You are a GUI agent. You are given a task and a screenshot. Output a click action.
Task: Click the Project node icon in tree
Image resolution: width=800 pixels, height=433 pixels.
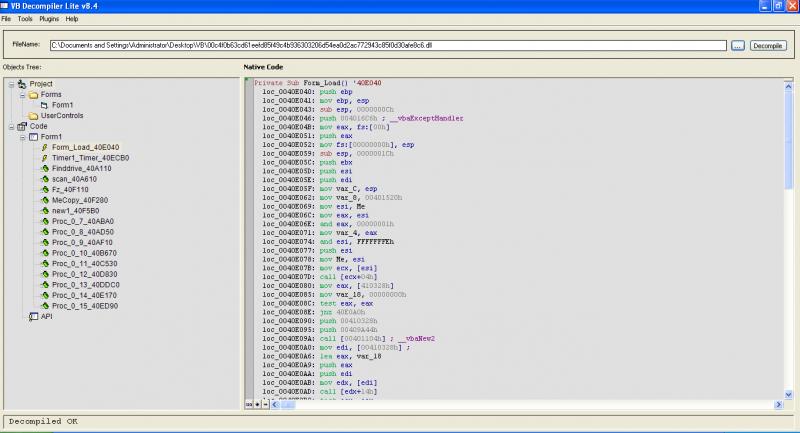tap(22, 84)
